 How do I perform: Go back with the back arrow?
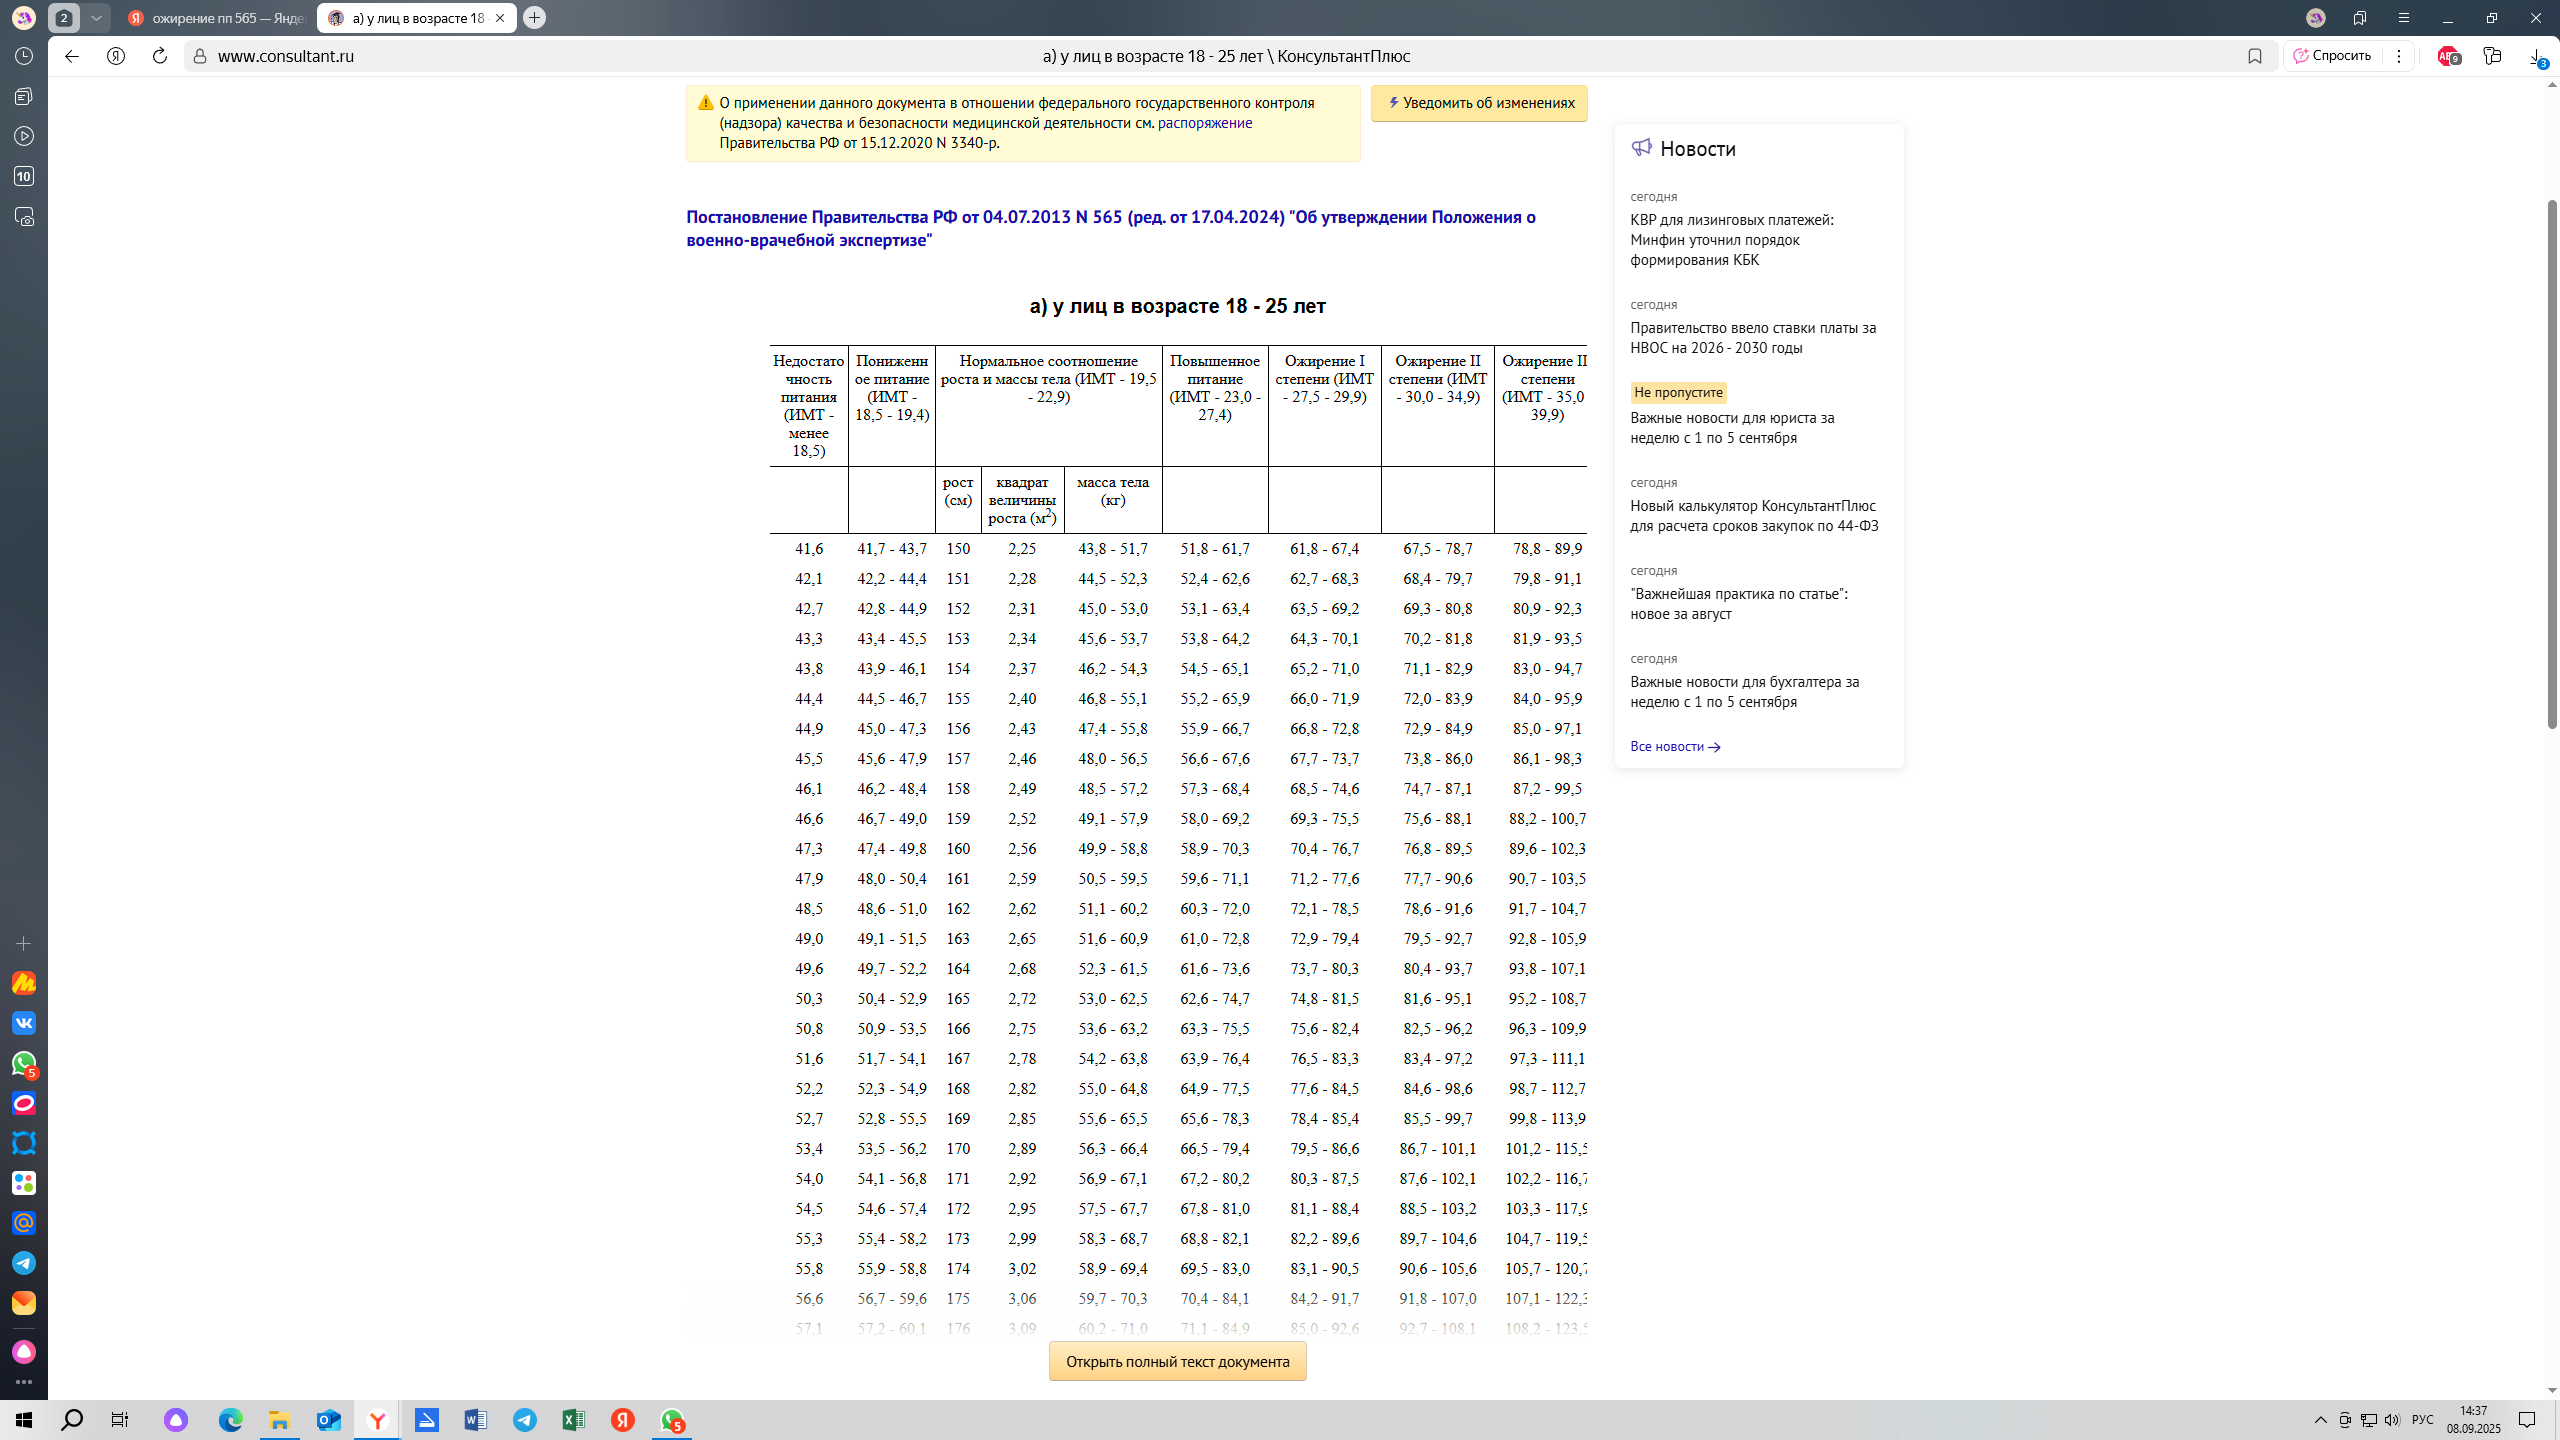(x=72, y=56)
